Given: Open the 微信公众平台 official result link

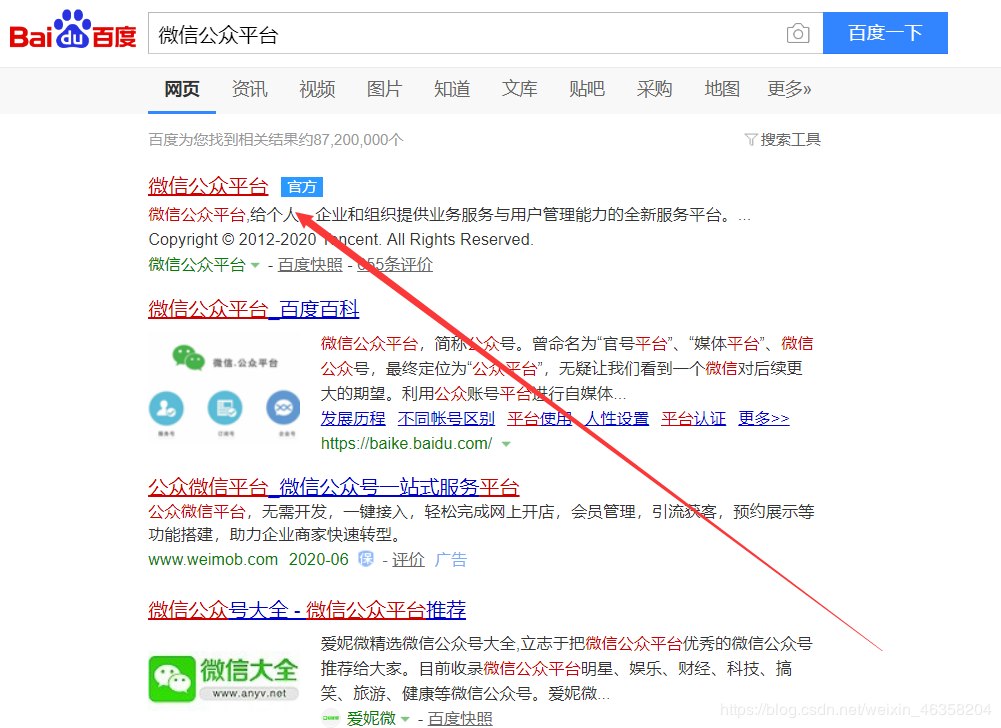Looking at the screenshot, I should click(208, 186).
